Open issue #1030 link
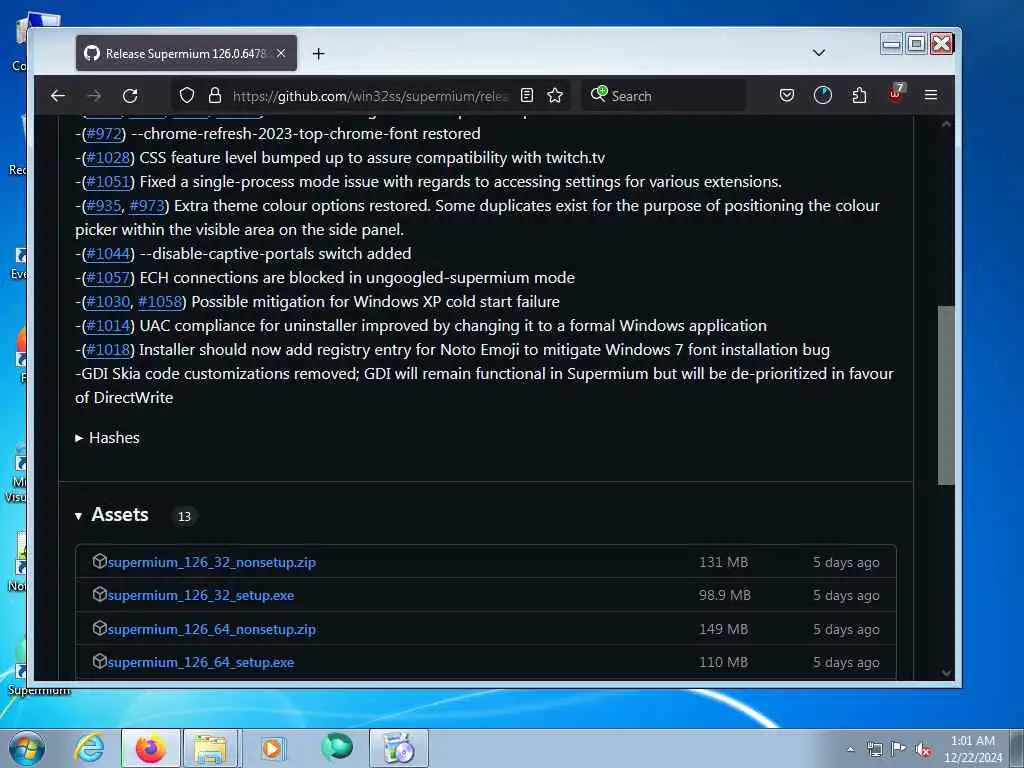Viewport: 1024px width, 768px height. pos(108,302)
